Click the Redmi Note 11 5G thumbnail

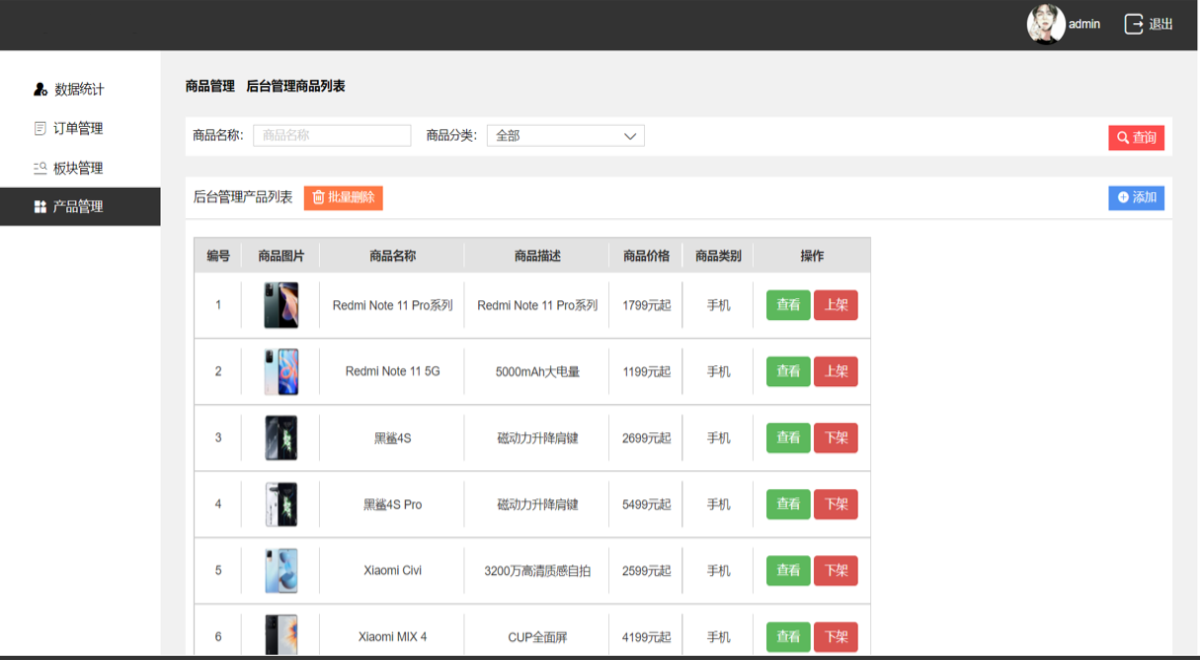coord(281,372)
